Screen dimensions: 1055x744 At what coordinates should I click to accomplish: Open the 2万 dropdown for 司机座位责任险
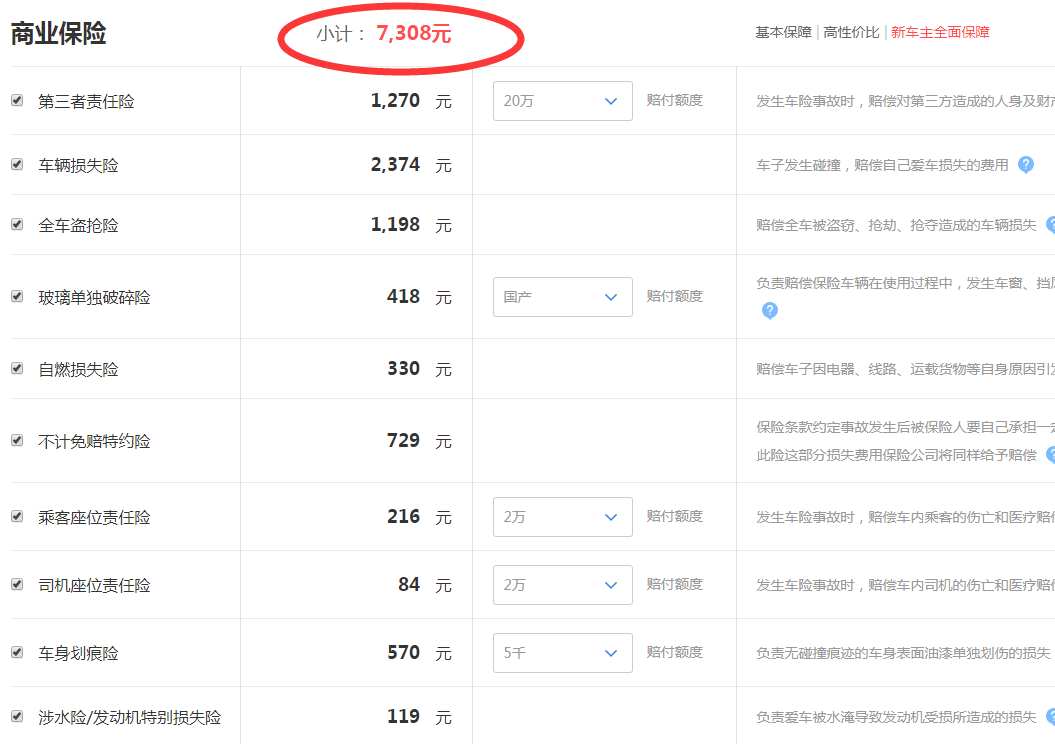[562, 585]
